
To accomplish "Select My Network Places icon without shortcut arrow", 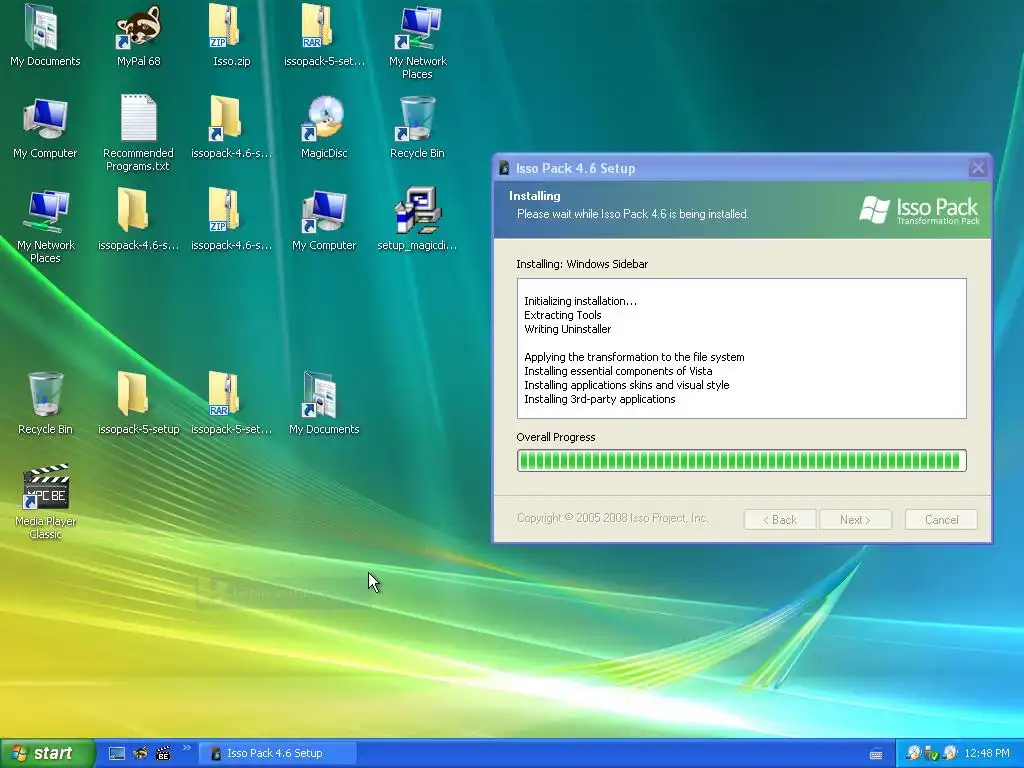I will (46, 225).
